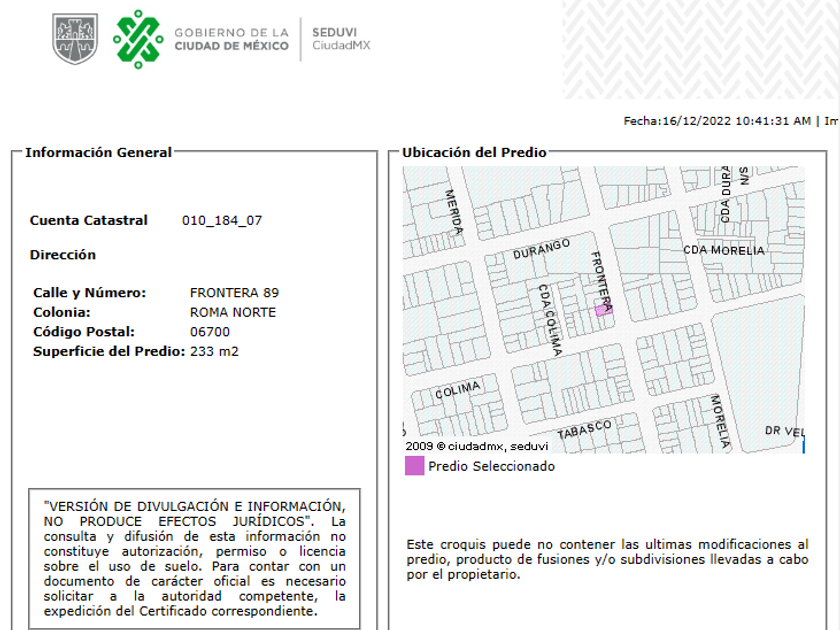Click the vertical MORELIA street label on map
The image size is (840, 630).
coord(720,421)
